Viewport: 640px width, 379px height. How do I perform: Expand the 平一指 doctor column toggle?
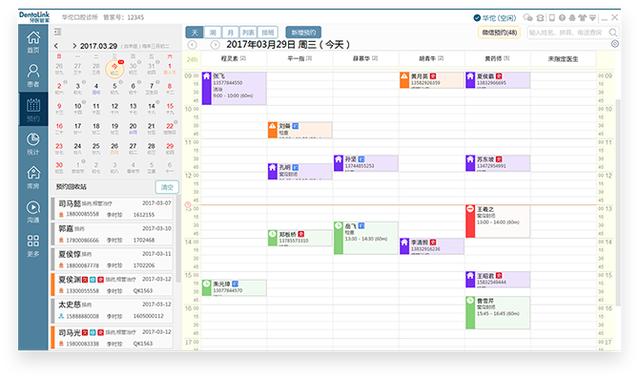[309, 58]
